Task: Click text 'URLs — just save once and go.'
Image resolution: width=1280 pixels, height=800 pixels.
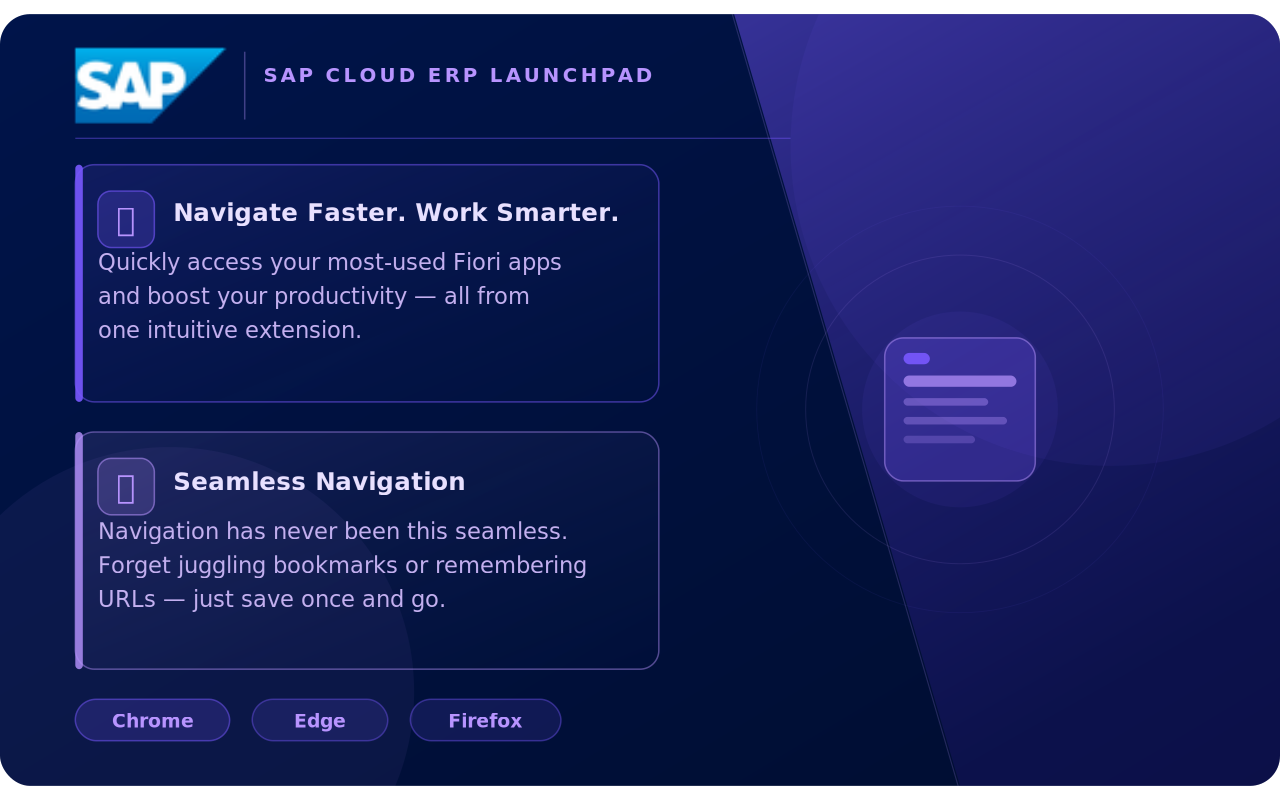Action: pyautogui.click(x=272, y=599)
